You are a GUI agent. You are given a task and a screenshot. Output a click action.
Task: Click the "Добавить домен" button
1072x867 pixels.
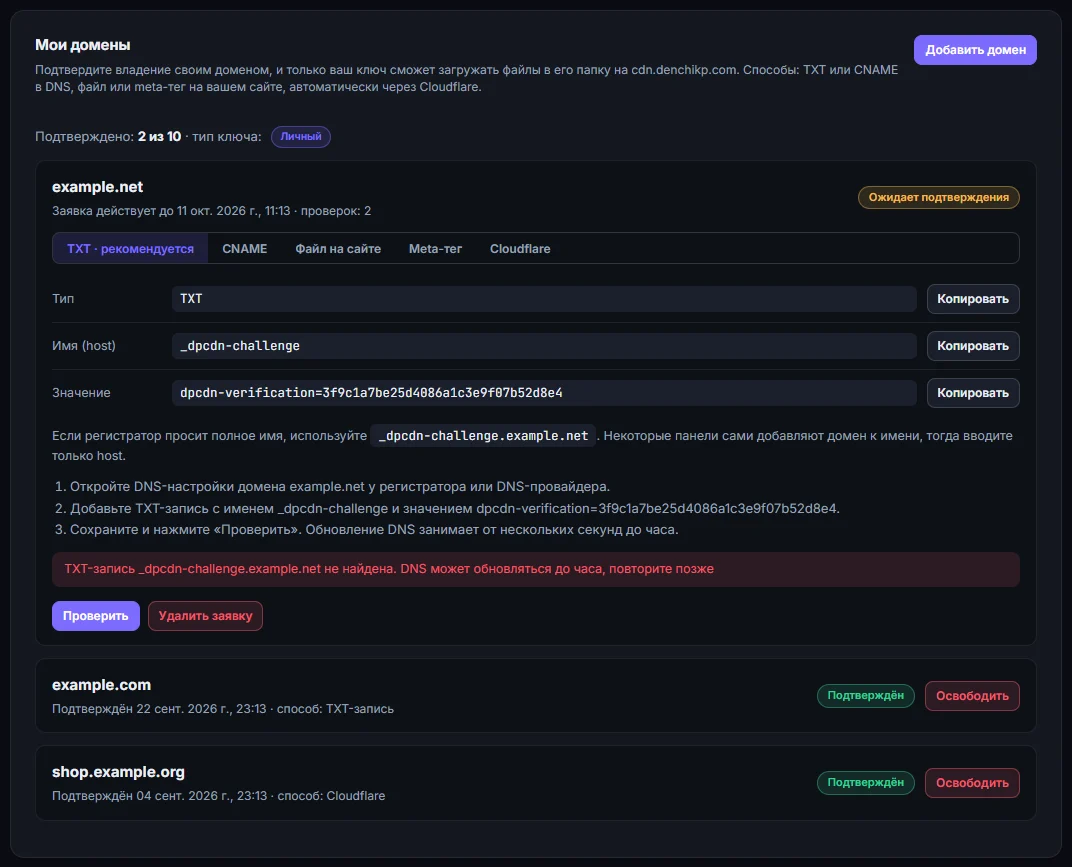point(975,50)
